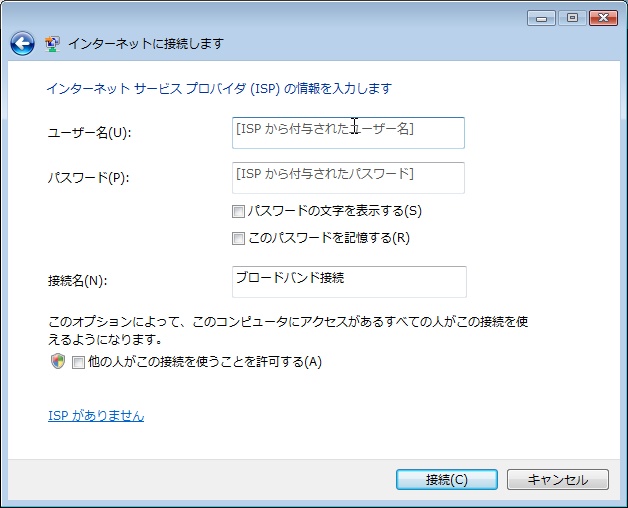
Task: Focus the ユーザー名 input field
Action: (x=348, y=132)
